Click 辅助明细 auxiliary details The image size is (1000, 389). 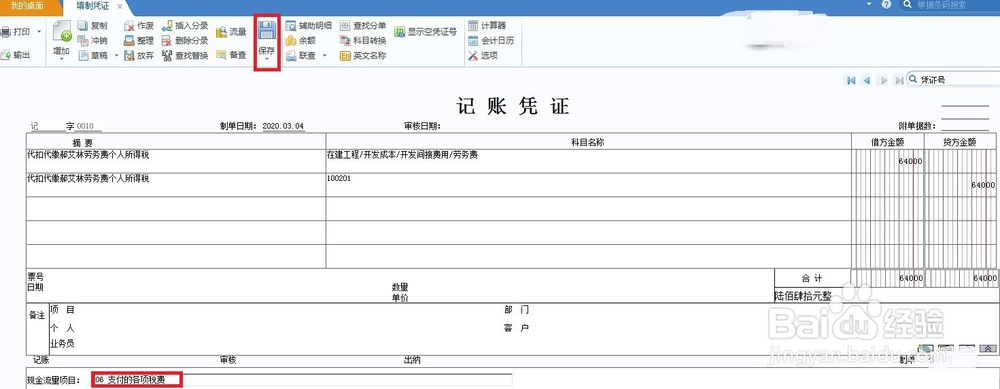(x=309, y=26)
